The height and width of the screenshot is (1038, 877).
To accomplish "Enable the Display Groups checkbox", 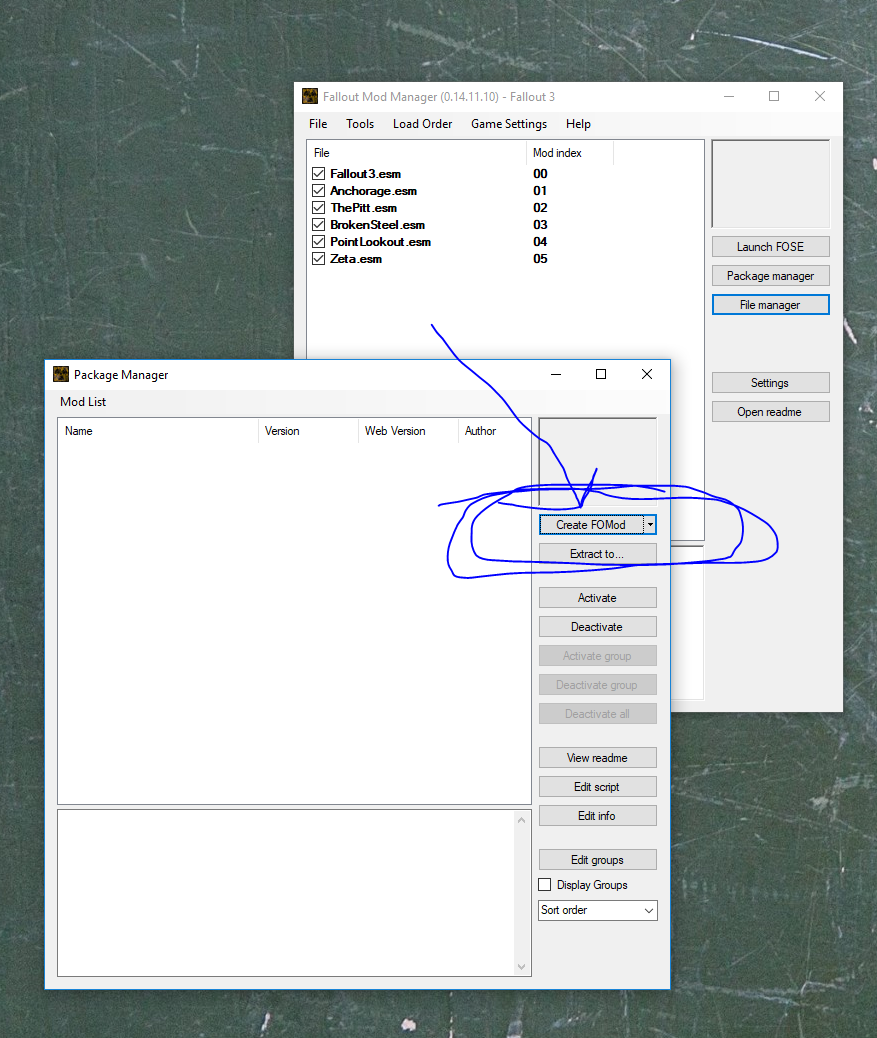I will [545, 884].
